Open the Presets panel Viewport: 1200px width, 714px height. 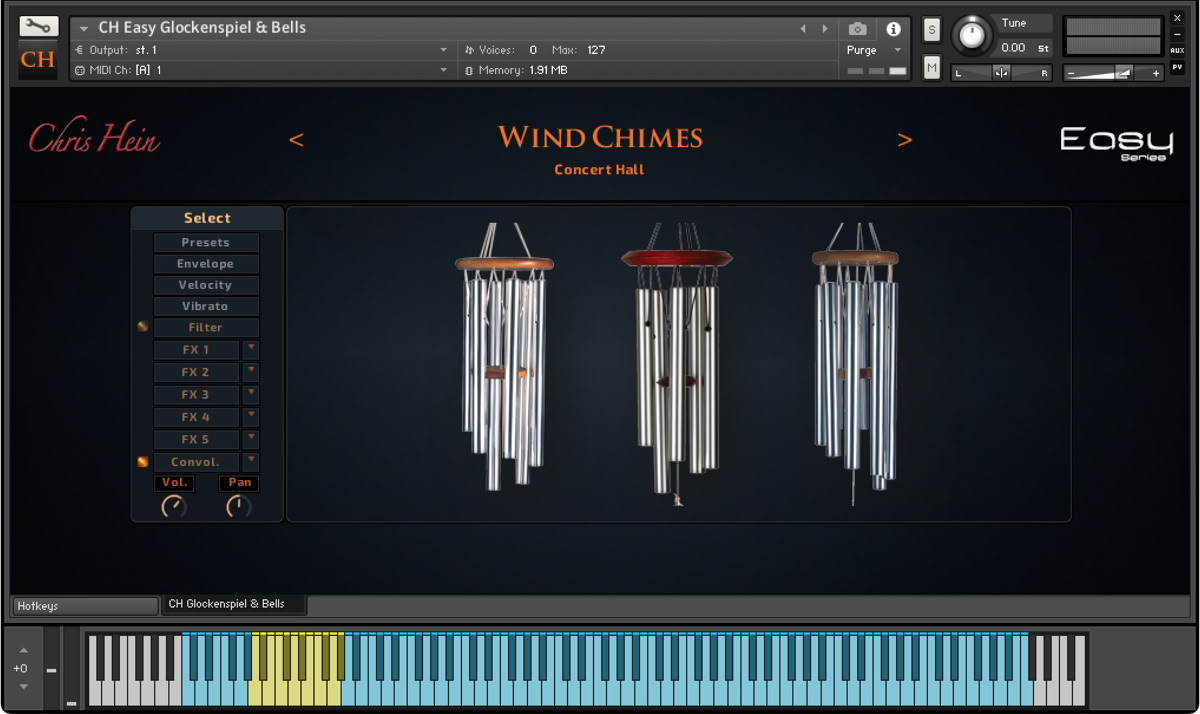coord(206,243)
